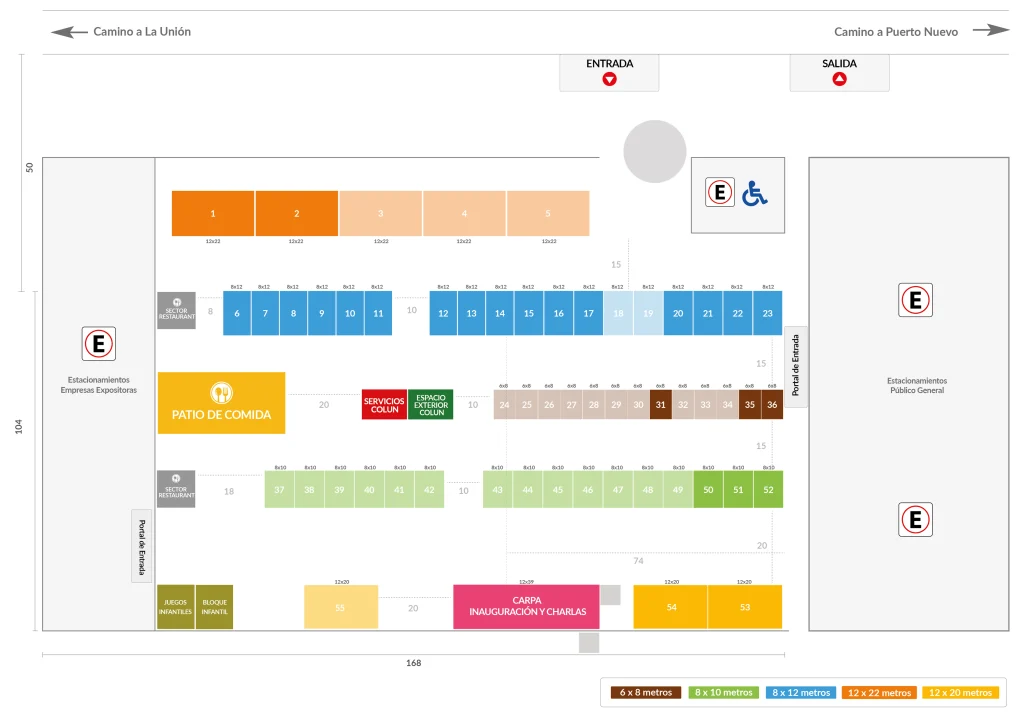
Task: Click the lower E icon in Público General parking
Action: 915,519
